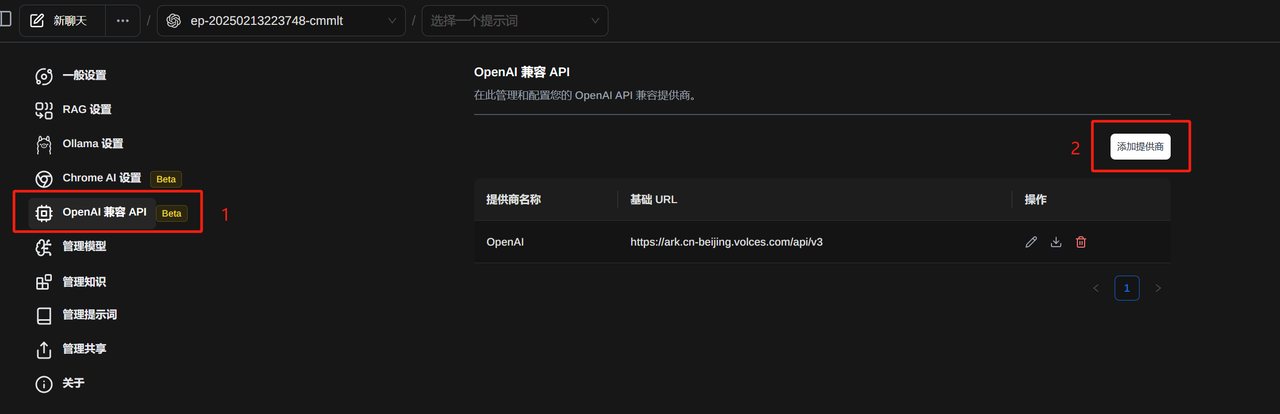Expand the 选择一个提示词 prompt dropdown

tap(515, 21)
